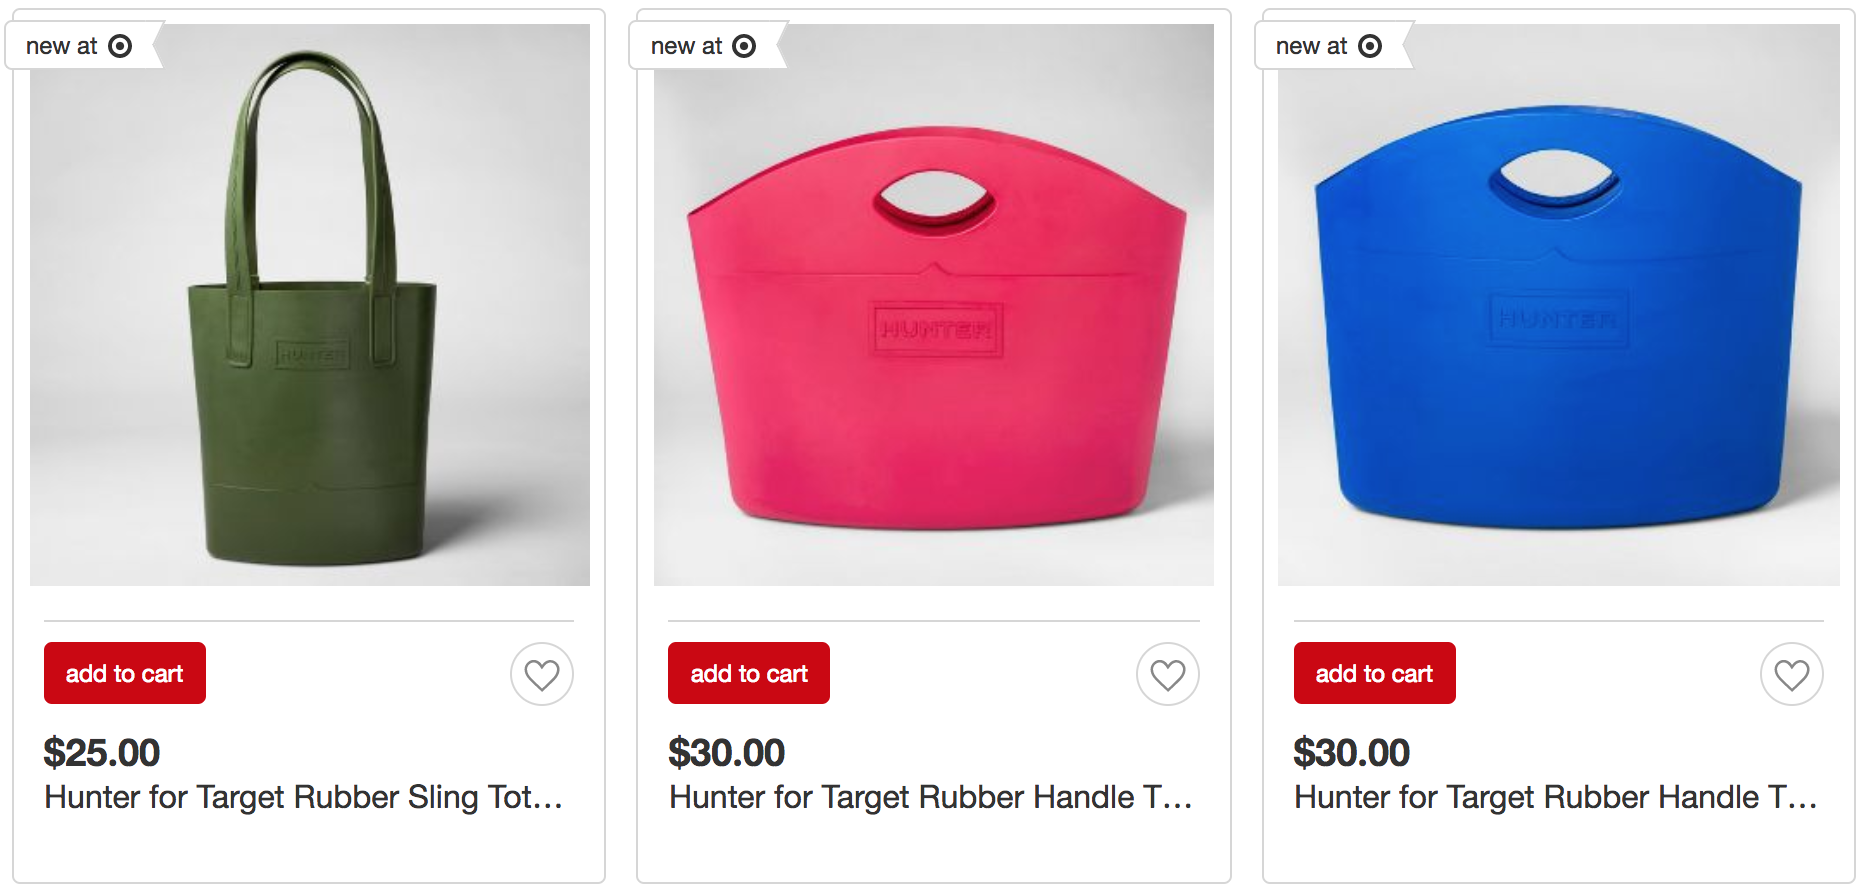Click the embossed HUNTER logo on pink tote
The image size is (1868, 896).
936,329
